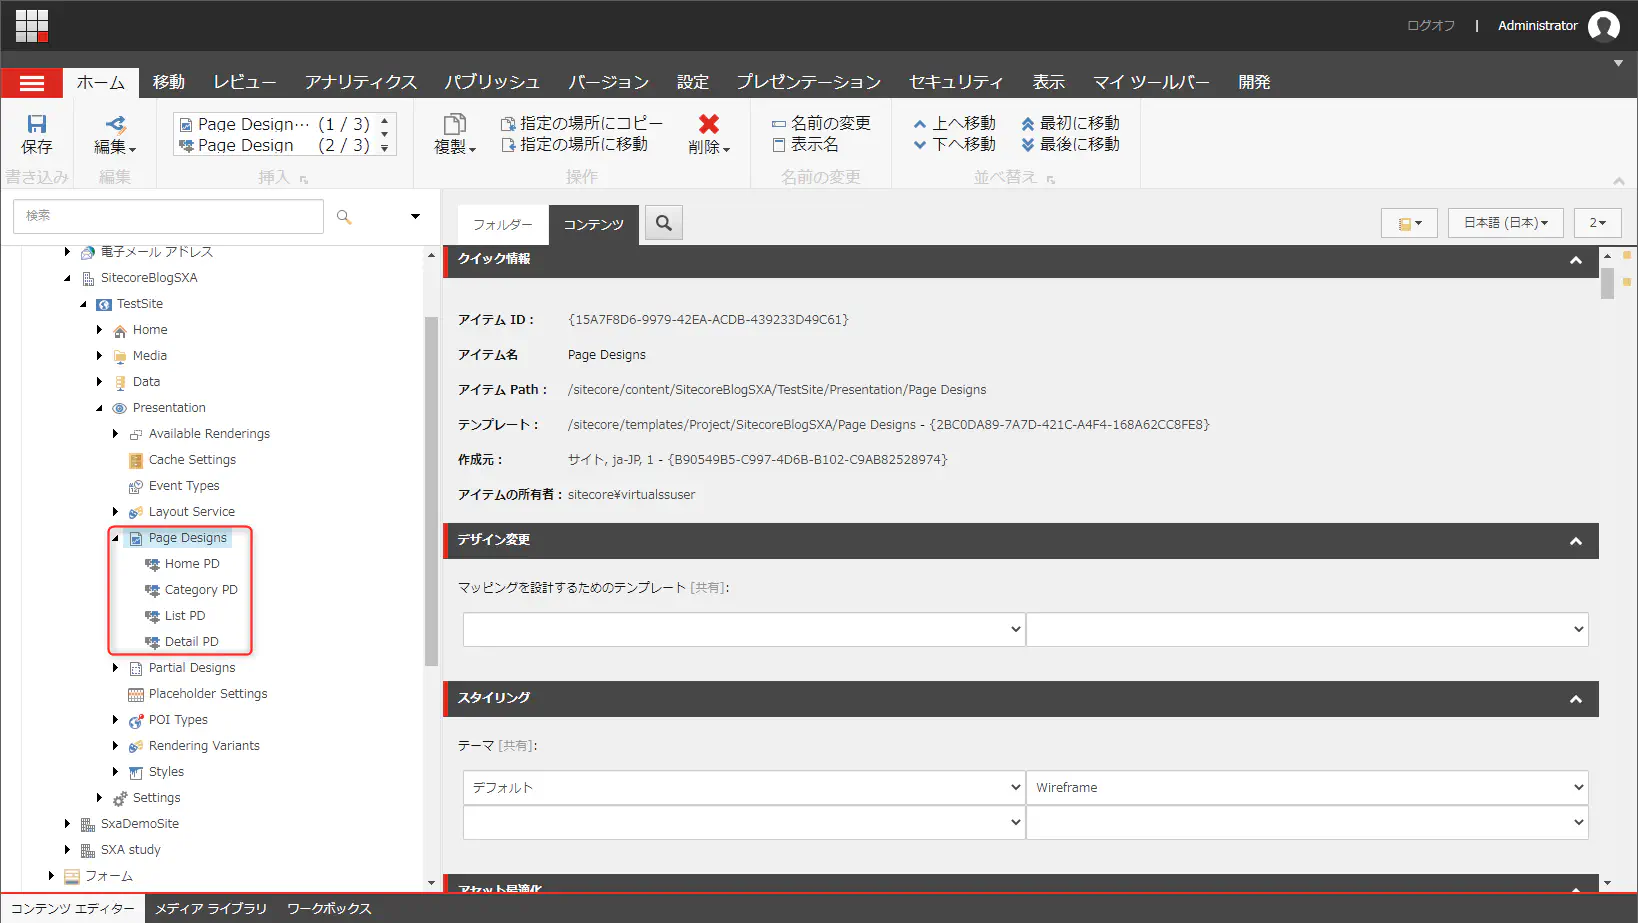Collapse the スタイリング section
1638x923 pixels.
coord(1576,699)
